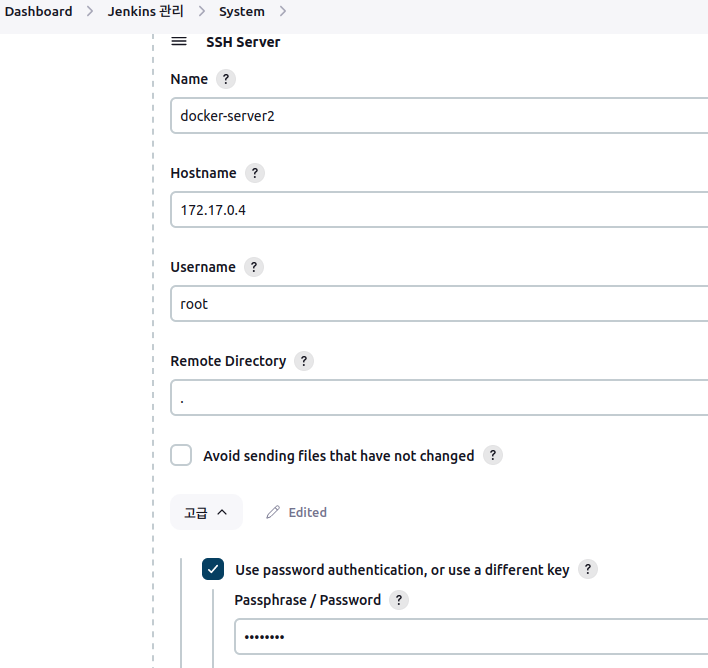The height and width of the screenshot is (668, 708).
Task: Uncheck Use password authentication checkbox
Action: (x=213, y=569)
